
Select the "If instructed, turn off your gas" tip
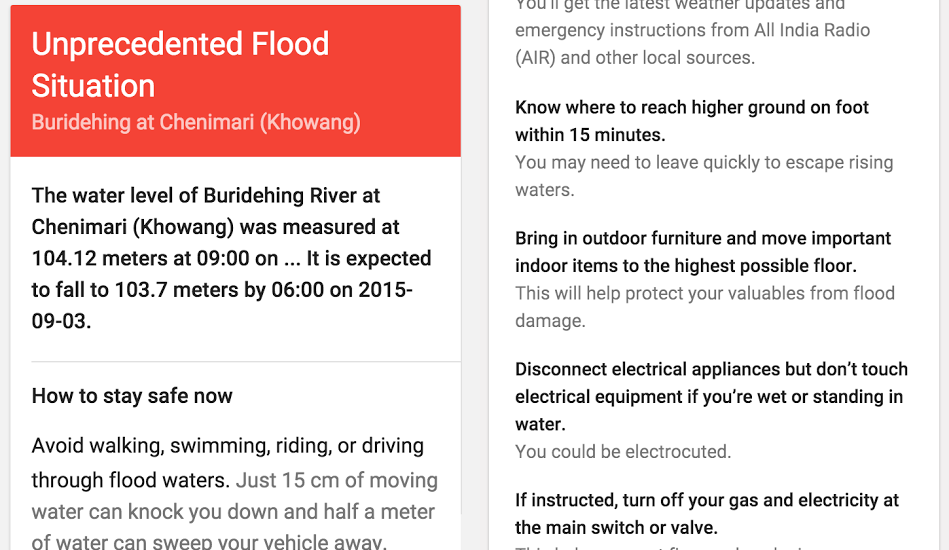(707, 500)
